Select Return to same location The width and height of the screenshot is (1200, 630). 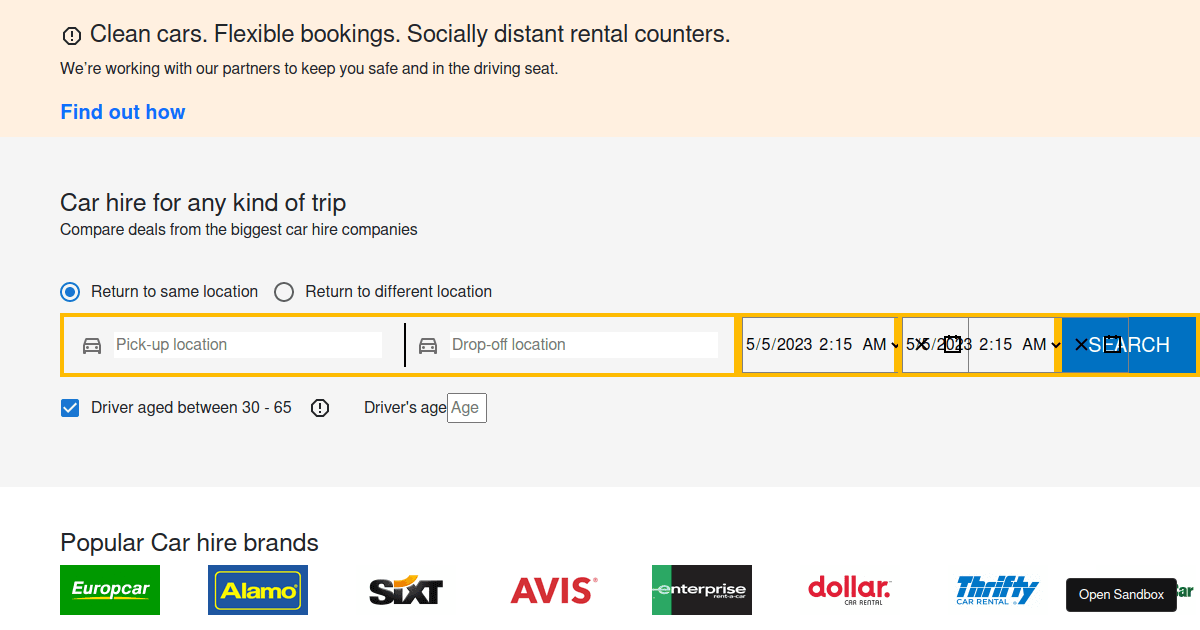point(70,291)
